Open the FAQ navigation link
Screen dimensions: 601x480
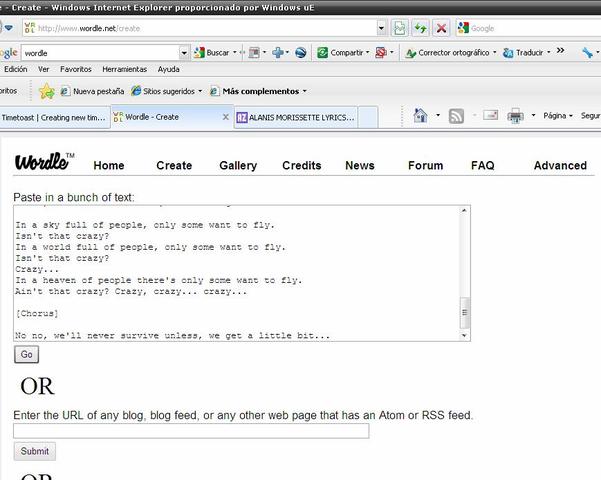click(x=483, y=165)
